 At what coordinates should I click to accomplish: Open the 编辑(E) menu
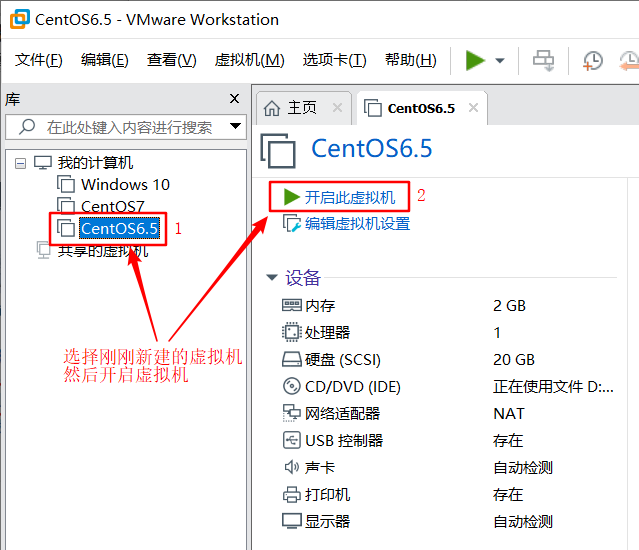(x=105, y=60)
